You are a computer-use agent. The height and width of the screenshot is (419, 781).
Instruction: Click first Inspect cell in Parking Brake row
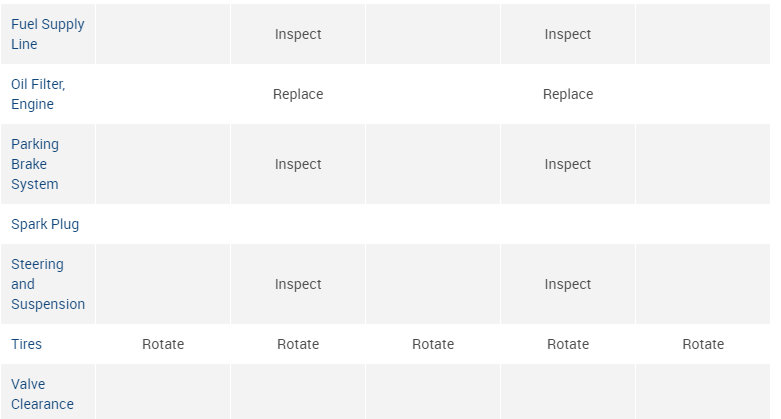(298, 164)
